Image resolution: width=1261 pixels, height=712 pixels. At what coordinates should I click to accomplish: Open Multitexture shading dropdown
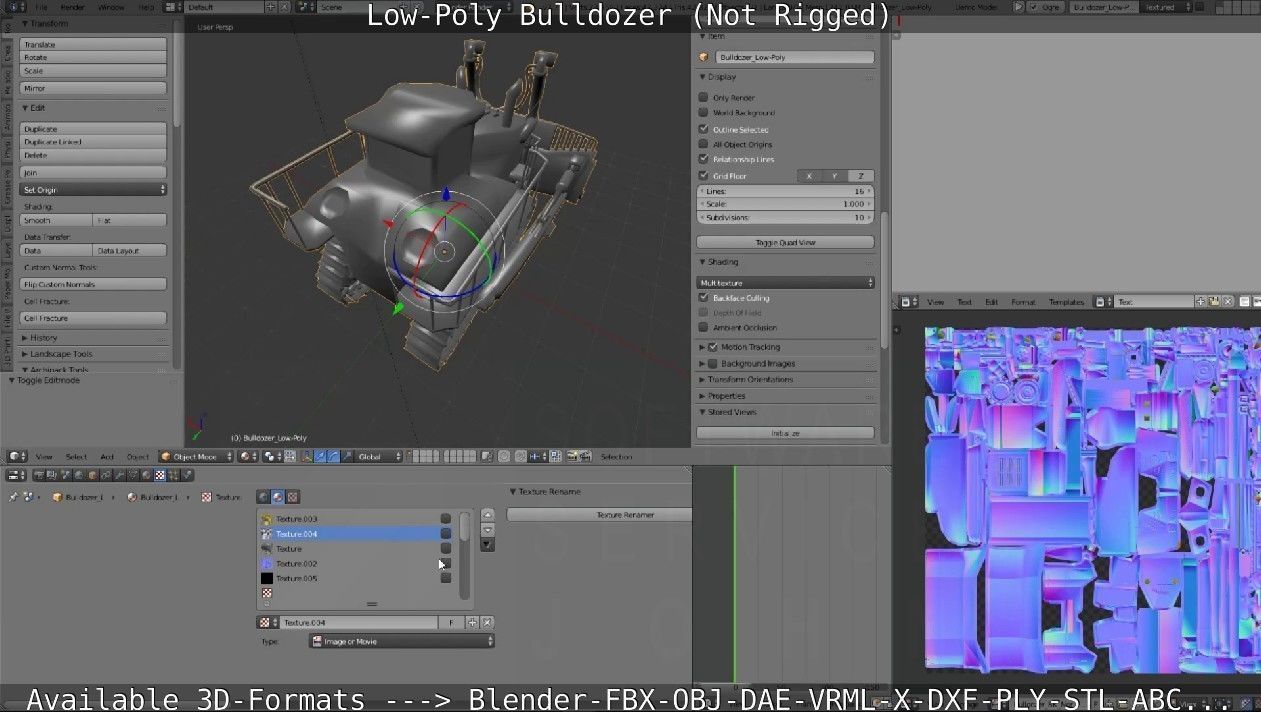pyautogui.click(x=785, y=283)
